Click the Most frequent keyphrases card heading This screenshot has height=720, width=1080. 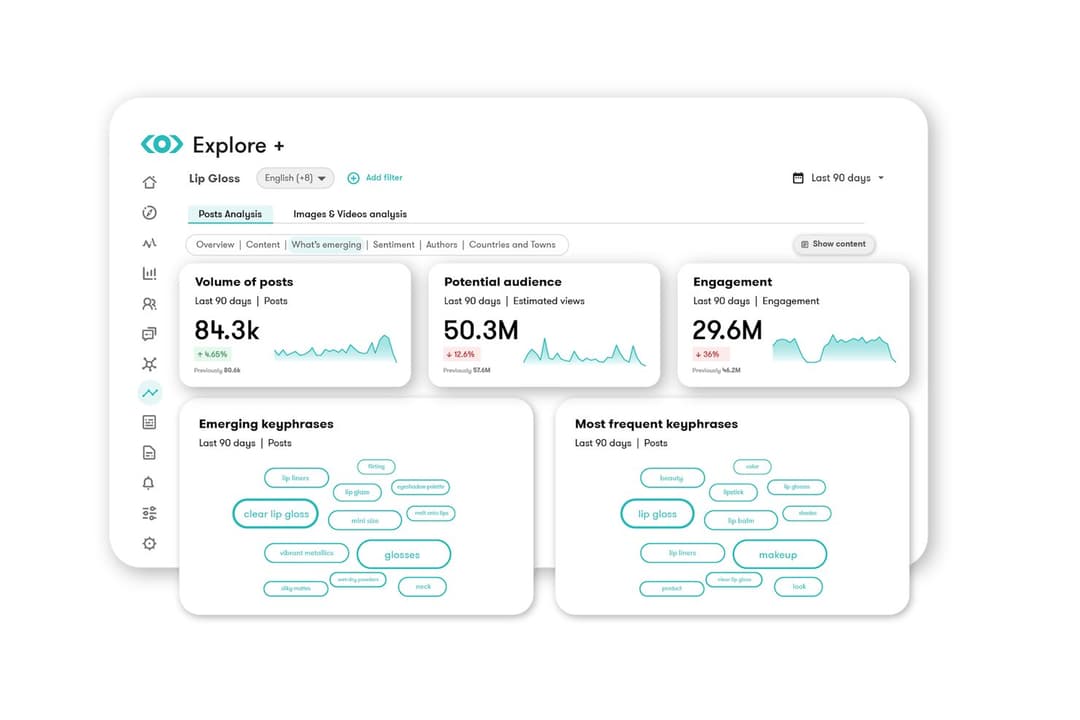[x=656, y=424]
